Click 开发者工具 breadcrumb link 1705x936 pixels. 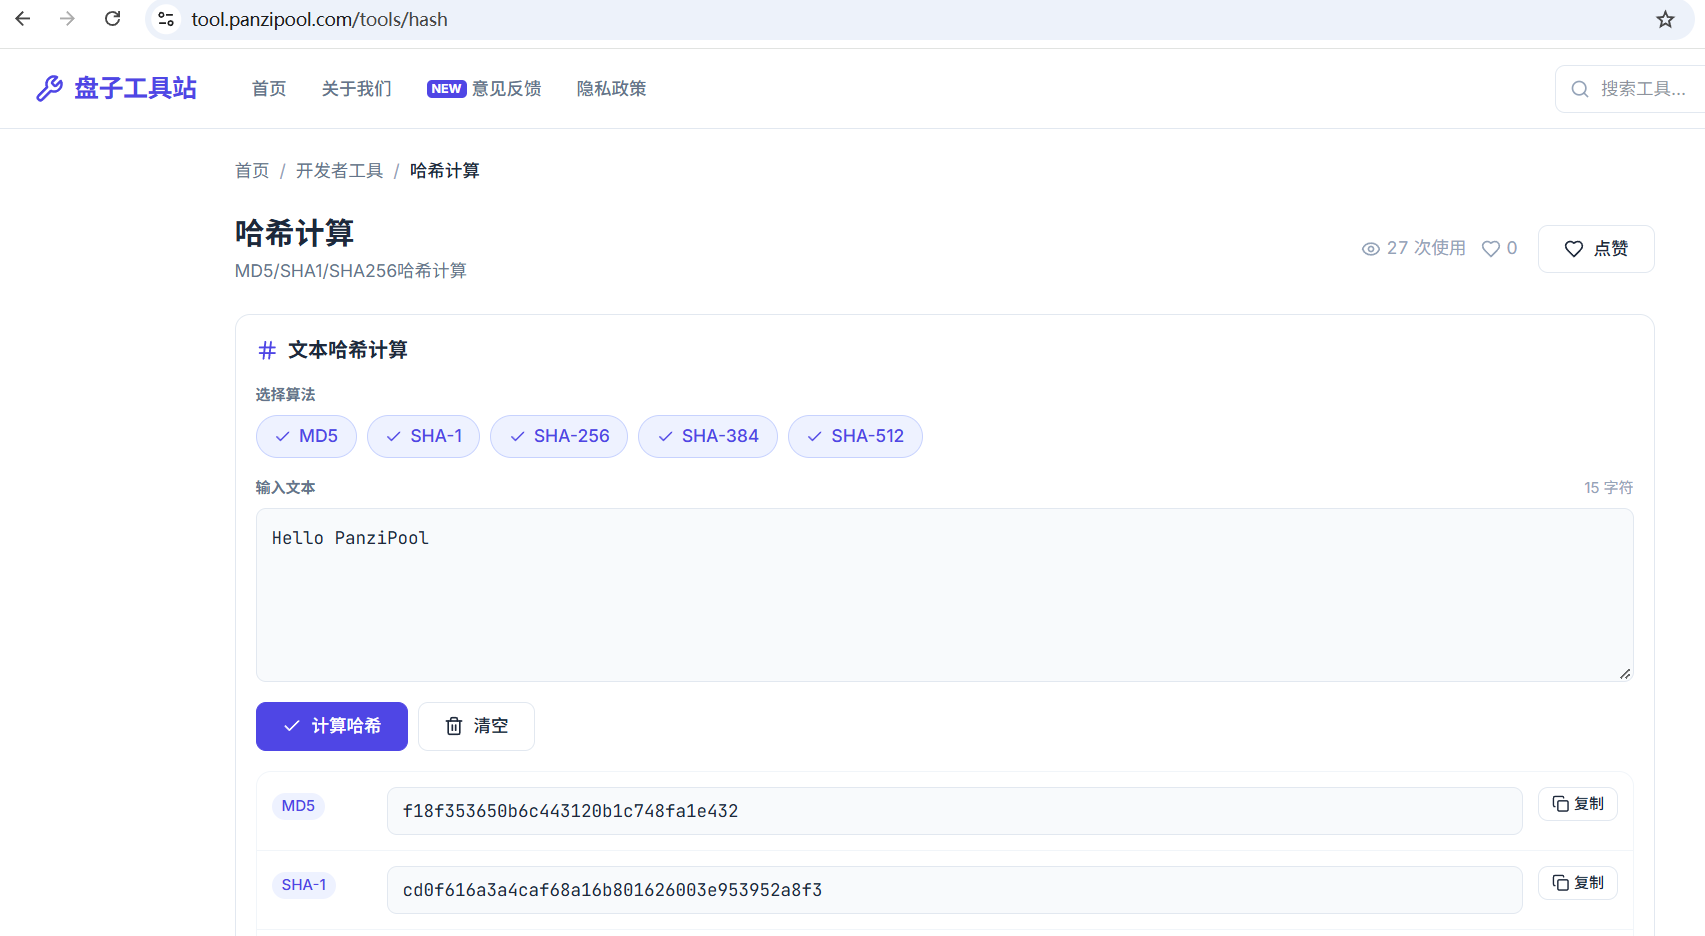[x=340, y=171]
